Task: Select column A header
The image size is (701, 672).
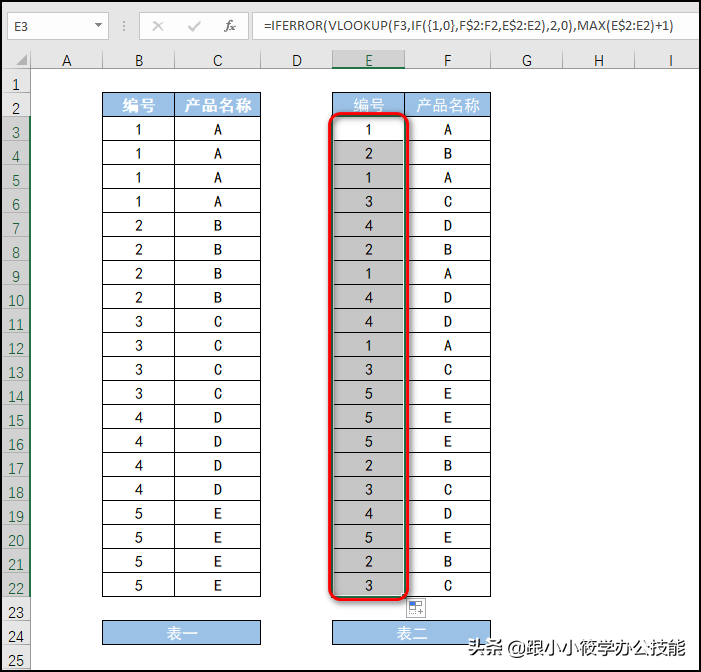Action: coord(67,60)
